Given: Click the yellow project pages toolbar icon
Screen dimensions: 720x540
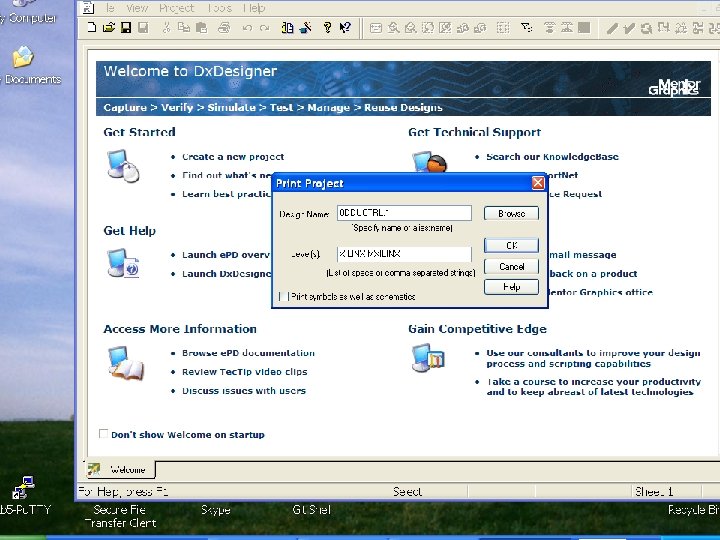Looking at the screenshot, I should [x=287, y=28].
